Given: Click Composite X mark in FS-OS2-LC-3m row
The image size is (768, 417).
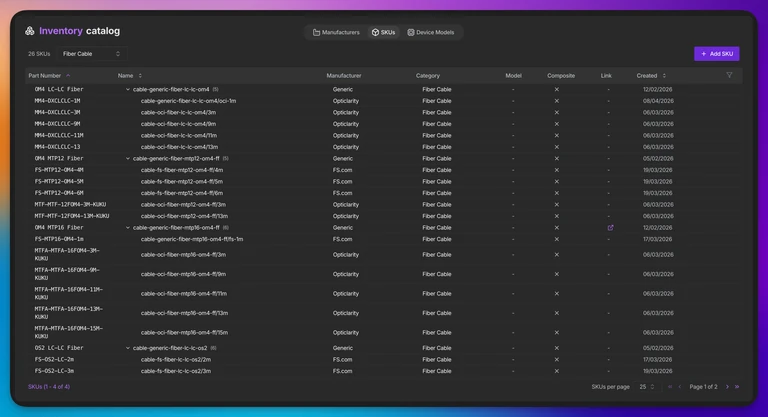Looking at the screenshot, I should pos(556,371).
